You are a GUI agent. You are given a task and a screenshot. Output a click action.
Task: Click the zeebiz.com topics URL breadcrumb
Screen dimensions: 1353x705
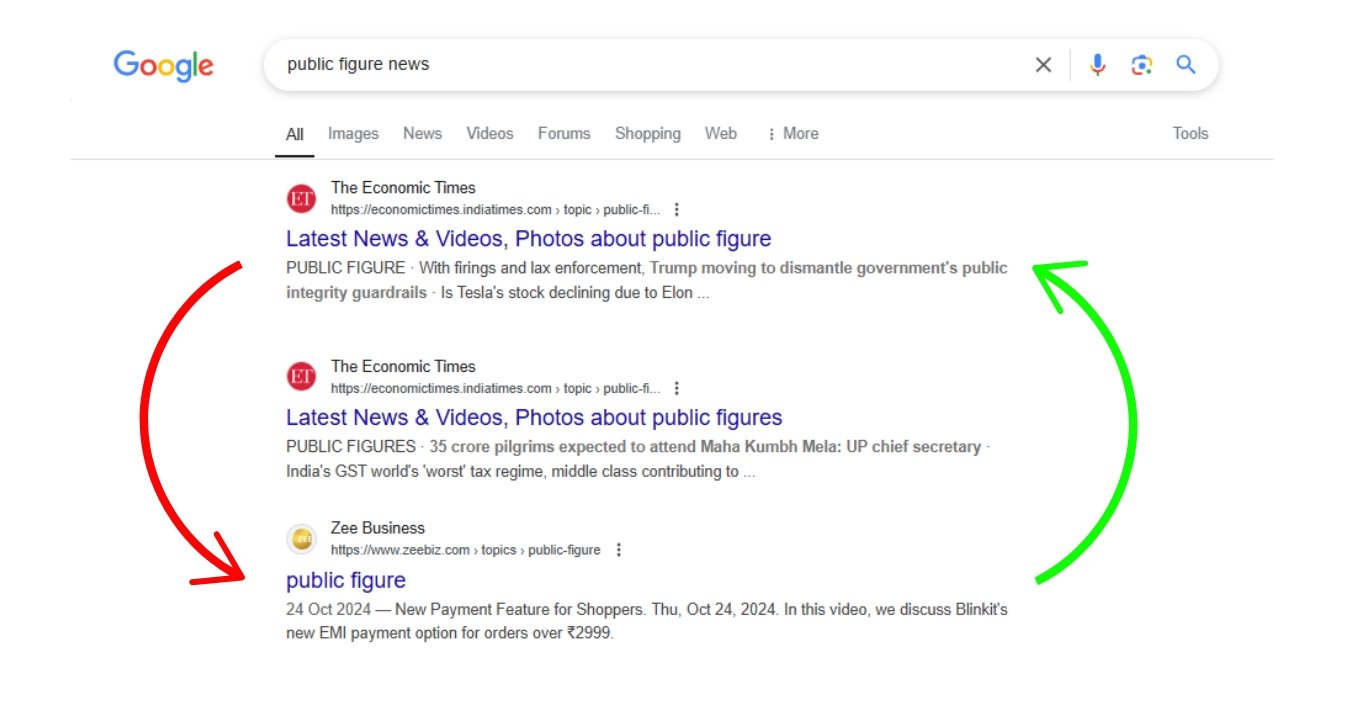[466, 550]
